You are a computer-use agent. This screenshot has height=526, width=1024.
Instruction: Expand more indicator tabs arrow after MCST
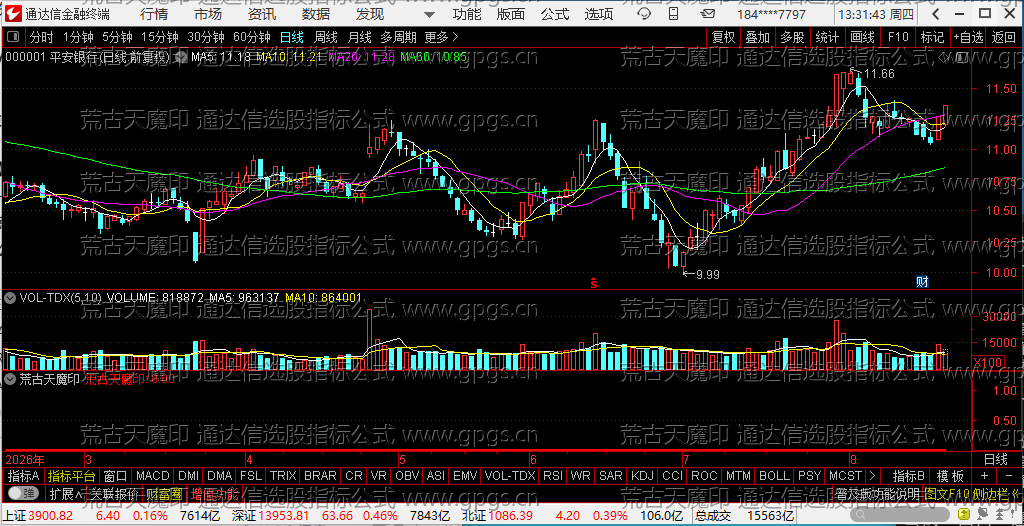point(872,476)
